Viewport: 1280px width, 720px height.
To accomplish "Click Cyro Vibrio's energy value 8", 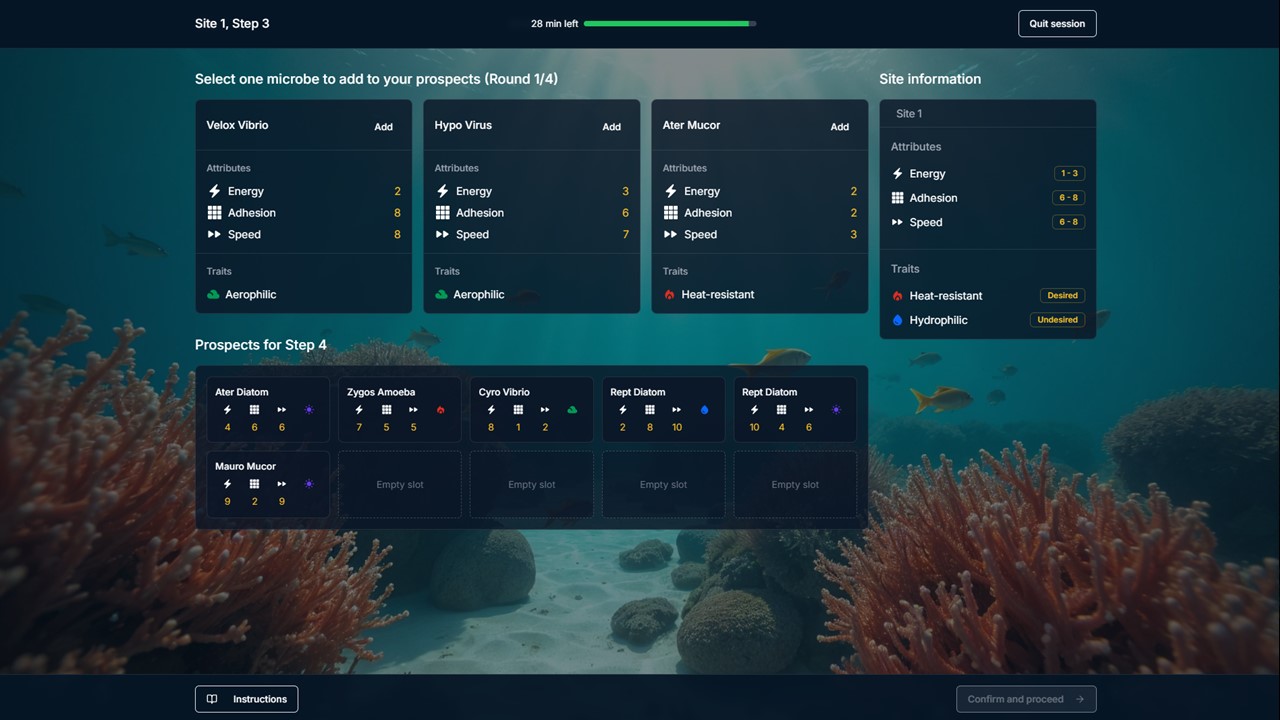I will point(491,427).
